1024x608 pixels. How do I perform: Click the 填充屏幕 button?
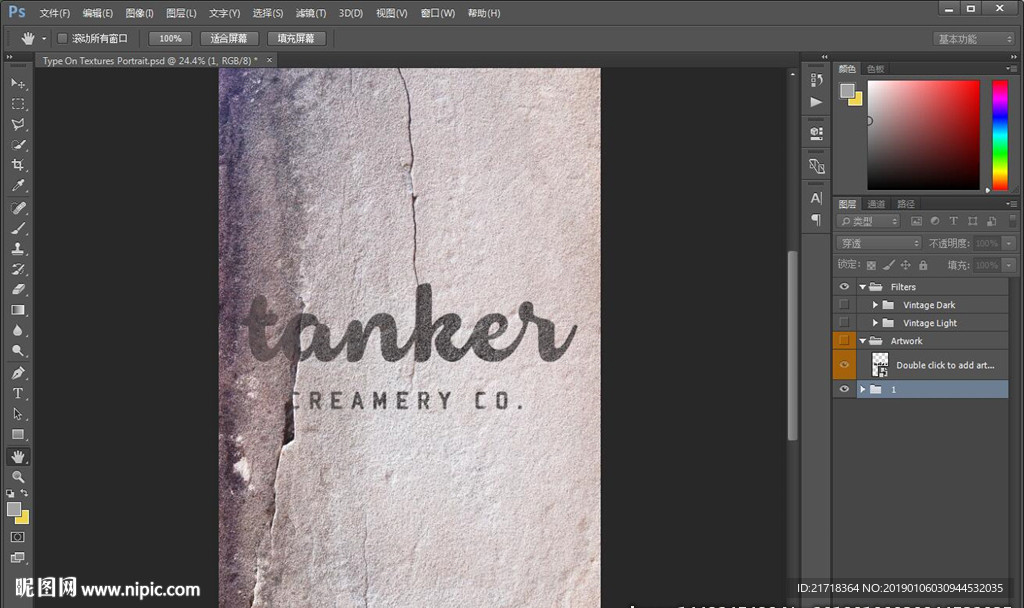click(x=295, y=38)
